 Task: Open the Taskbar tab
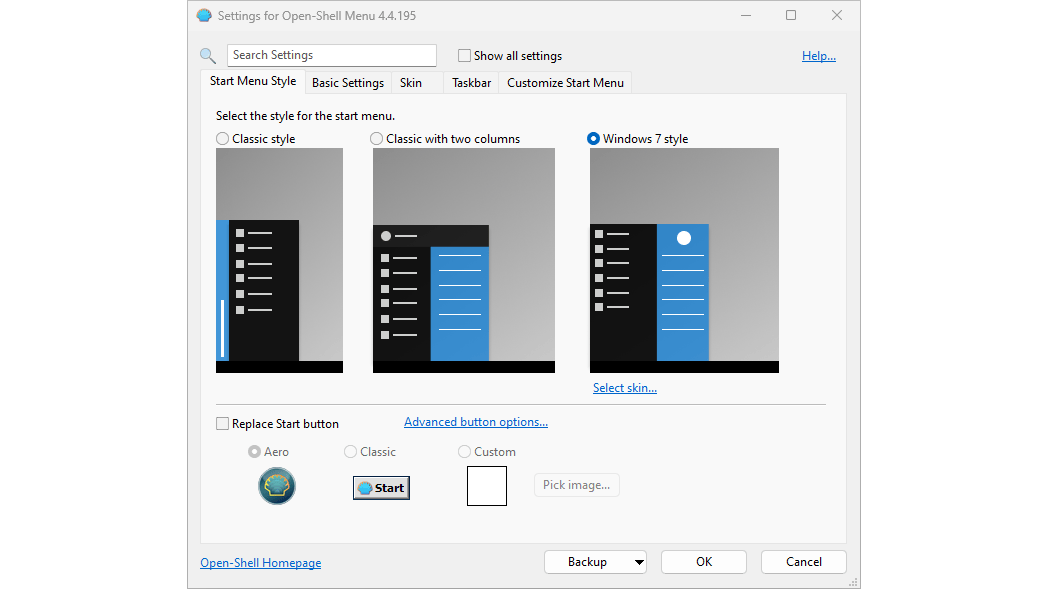tap(471, 83)
